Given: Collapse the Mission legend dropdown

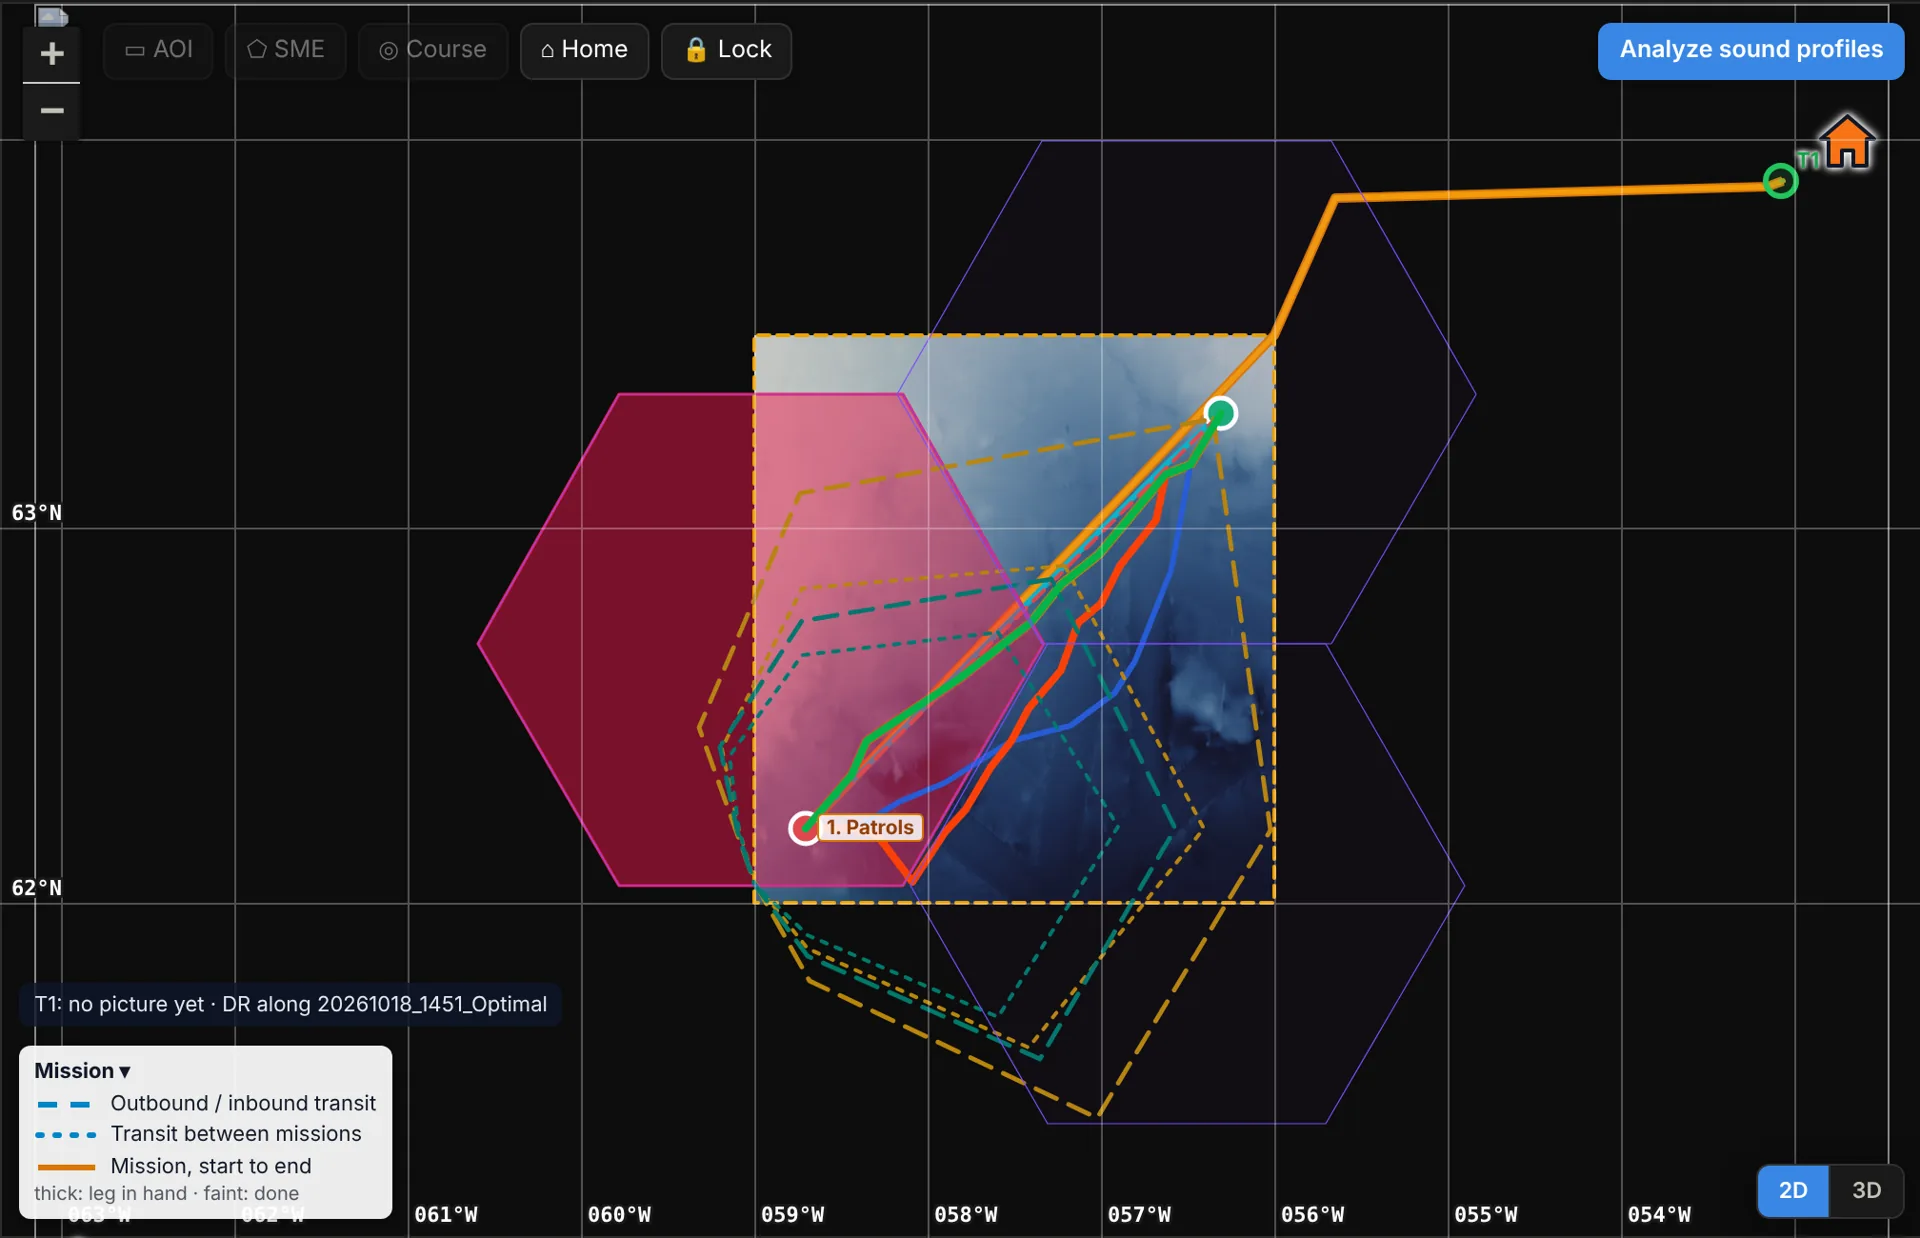Looking at the screenshot, I should tap(82, 1070).
